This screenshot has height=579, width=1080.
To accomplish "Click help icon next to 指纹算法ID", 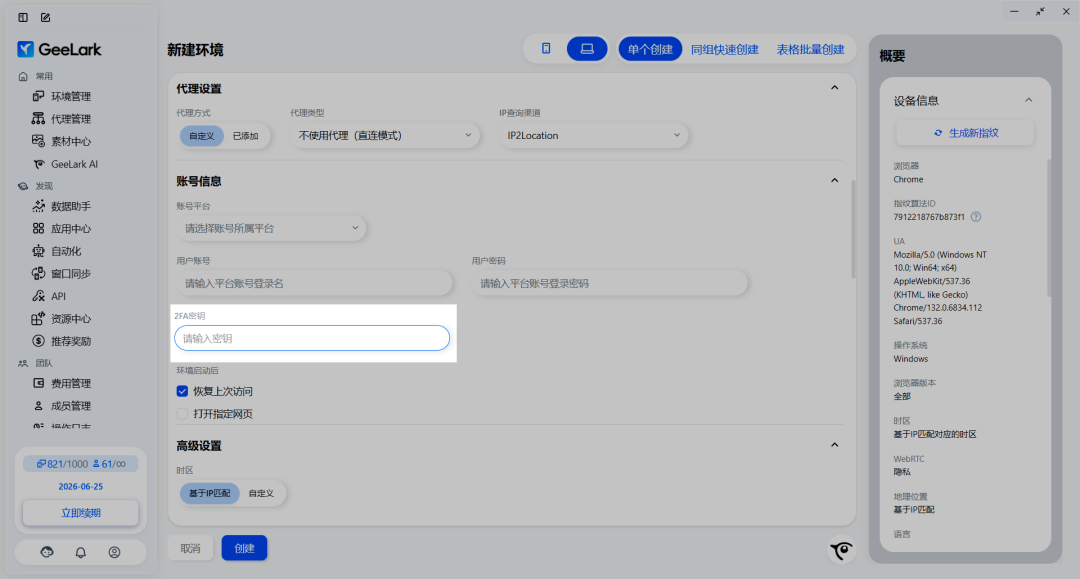I will click(976, 217).
